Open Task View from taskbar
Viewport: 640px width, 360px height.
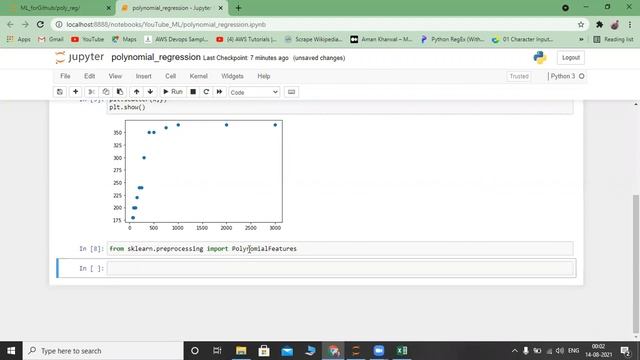click(217, 351)
